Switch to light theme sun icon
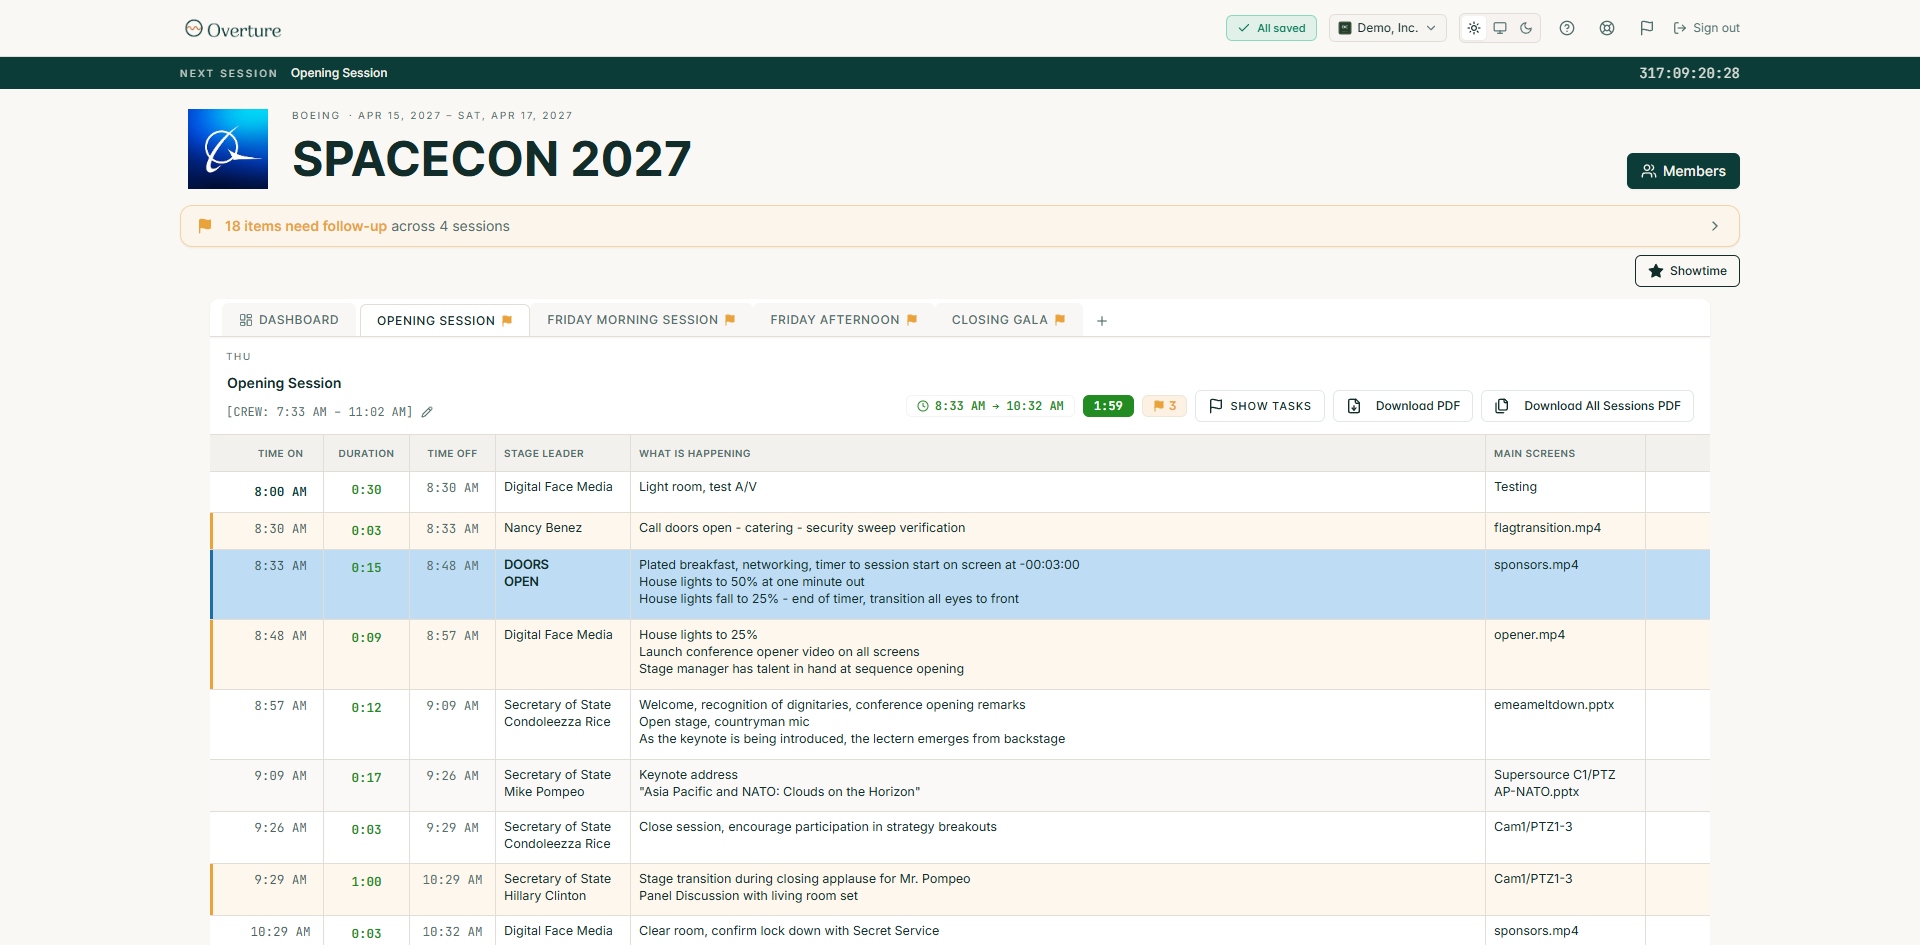1920x945 pixels. tap(1474, 28)
